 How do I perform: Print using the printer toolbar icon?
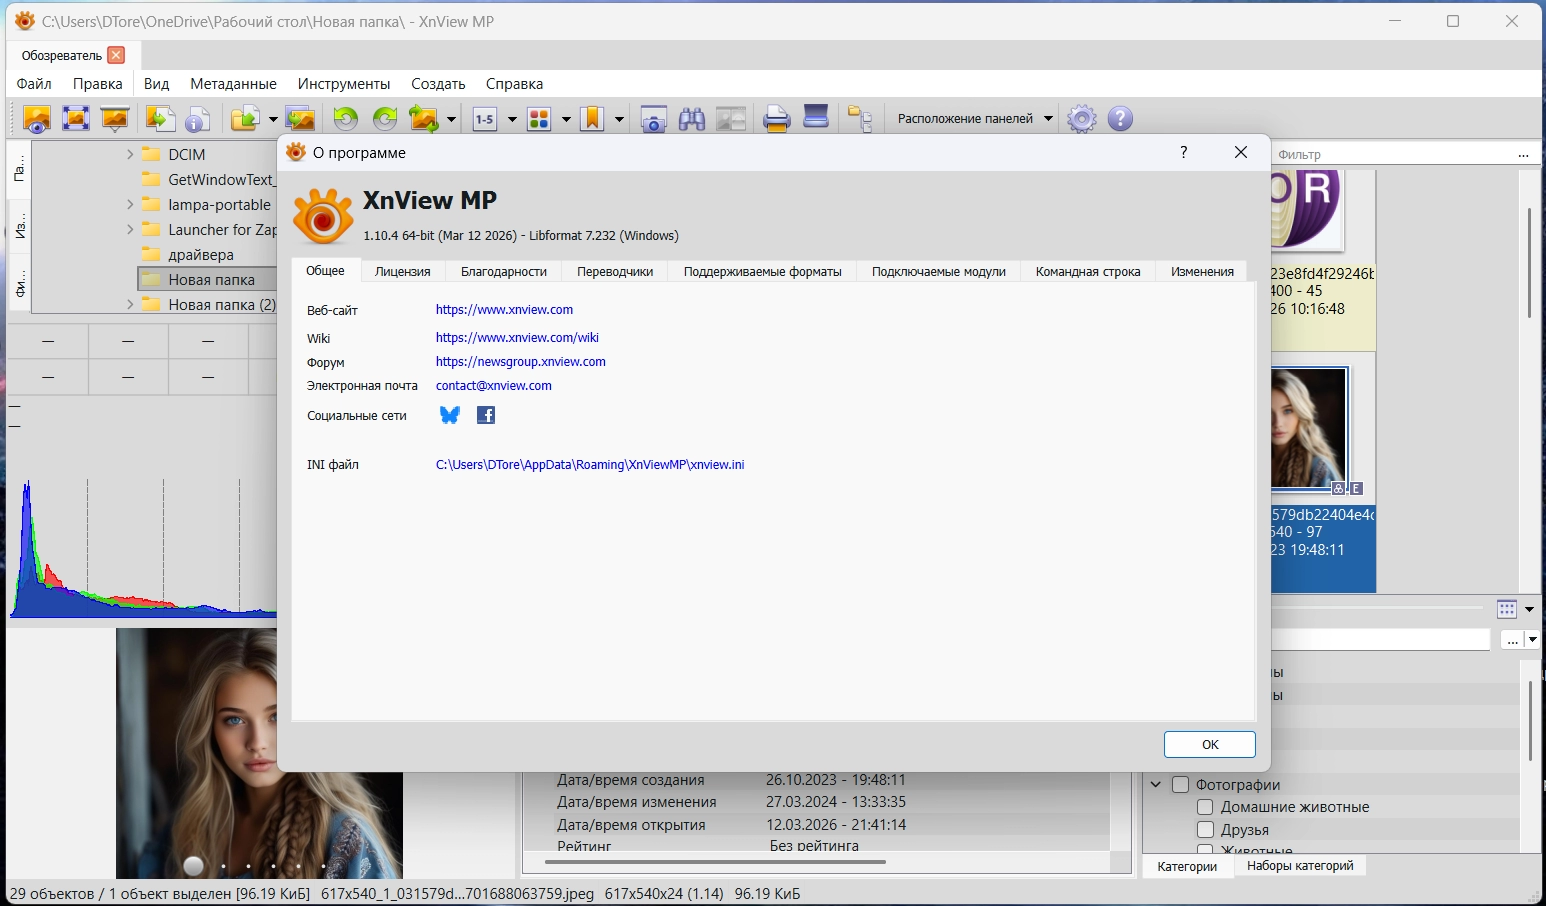click(x=777, y=119)
